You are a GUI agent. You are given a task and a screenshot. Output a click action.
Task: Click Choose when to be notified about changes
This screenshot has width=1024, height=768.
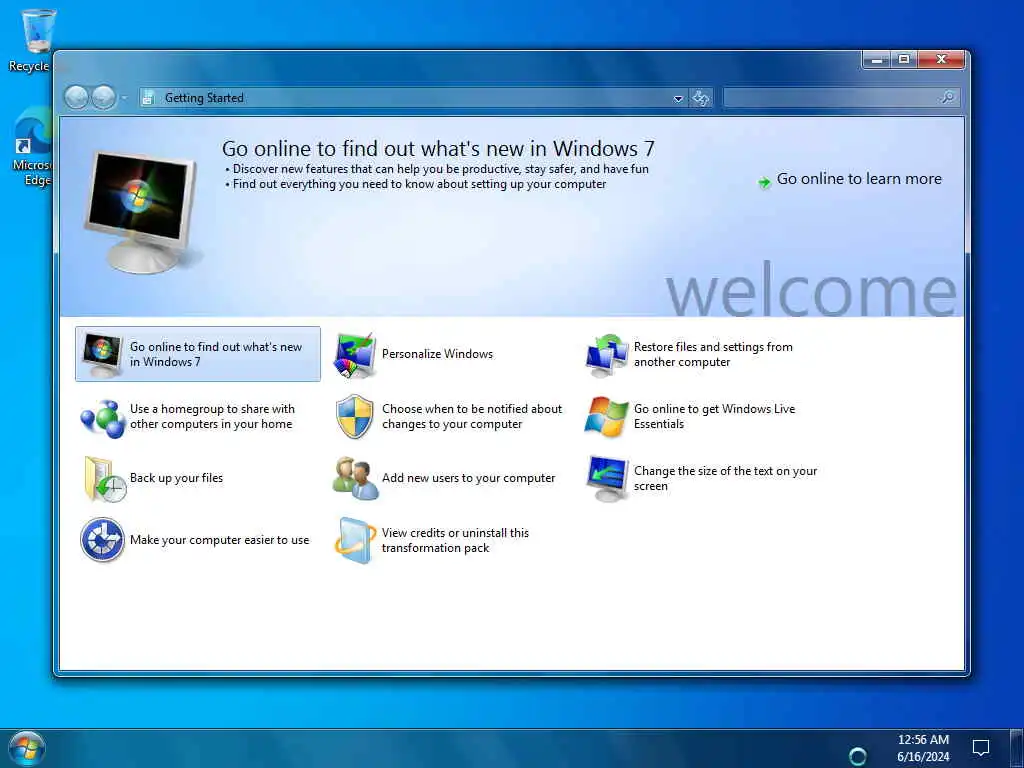tap(472, 417)
